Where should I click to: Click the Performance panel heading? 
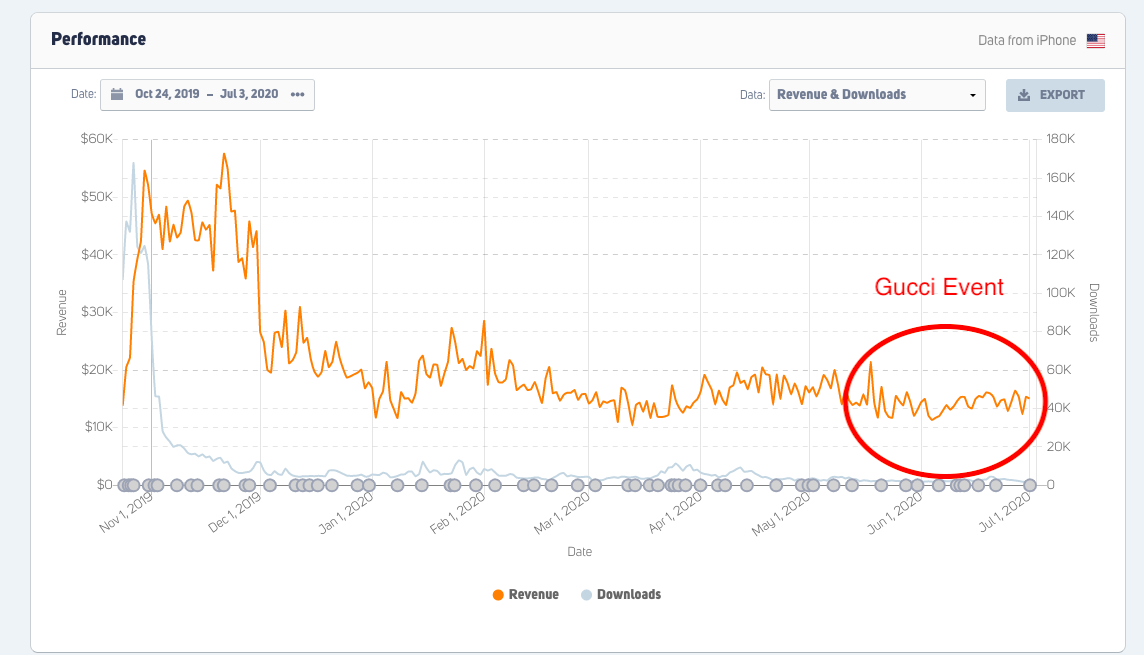[98, 40]
